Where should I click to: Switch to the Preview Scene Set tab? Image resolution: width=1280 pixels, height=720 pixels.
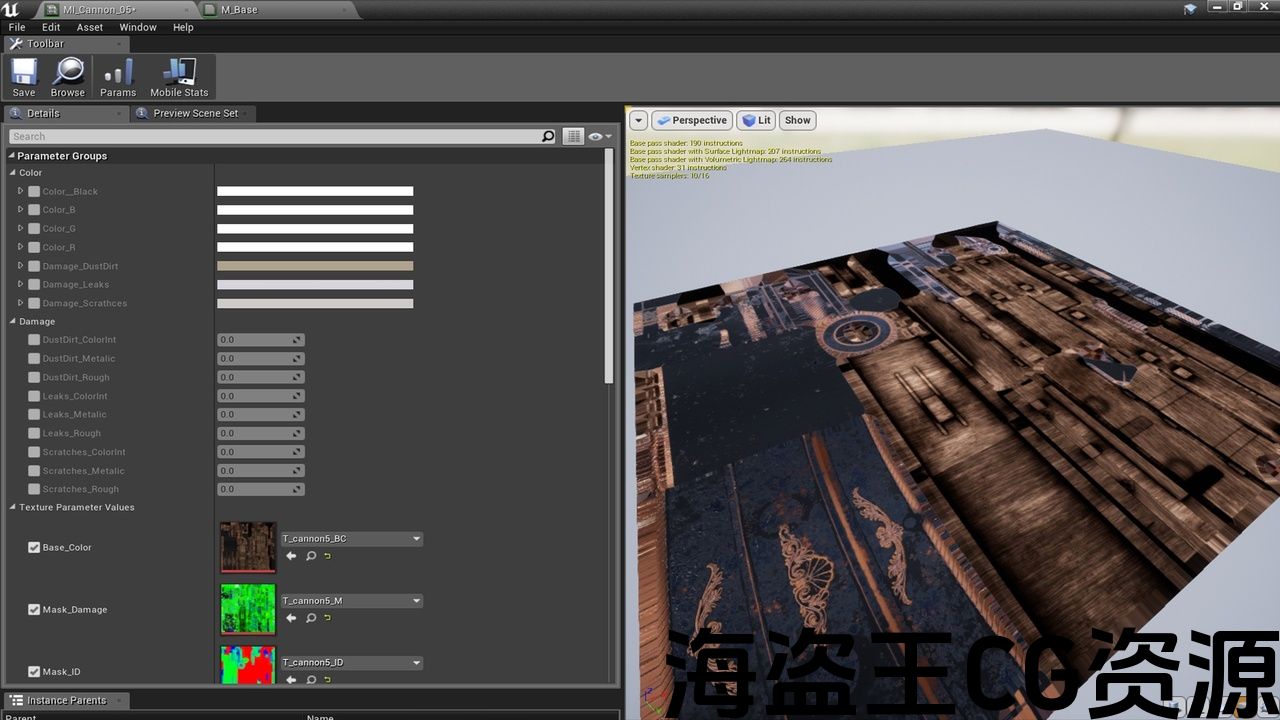click(195, 113)
